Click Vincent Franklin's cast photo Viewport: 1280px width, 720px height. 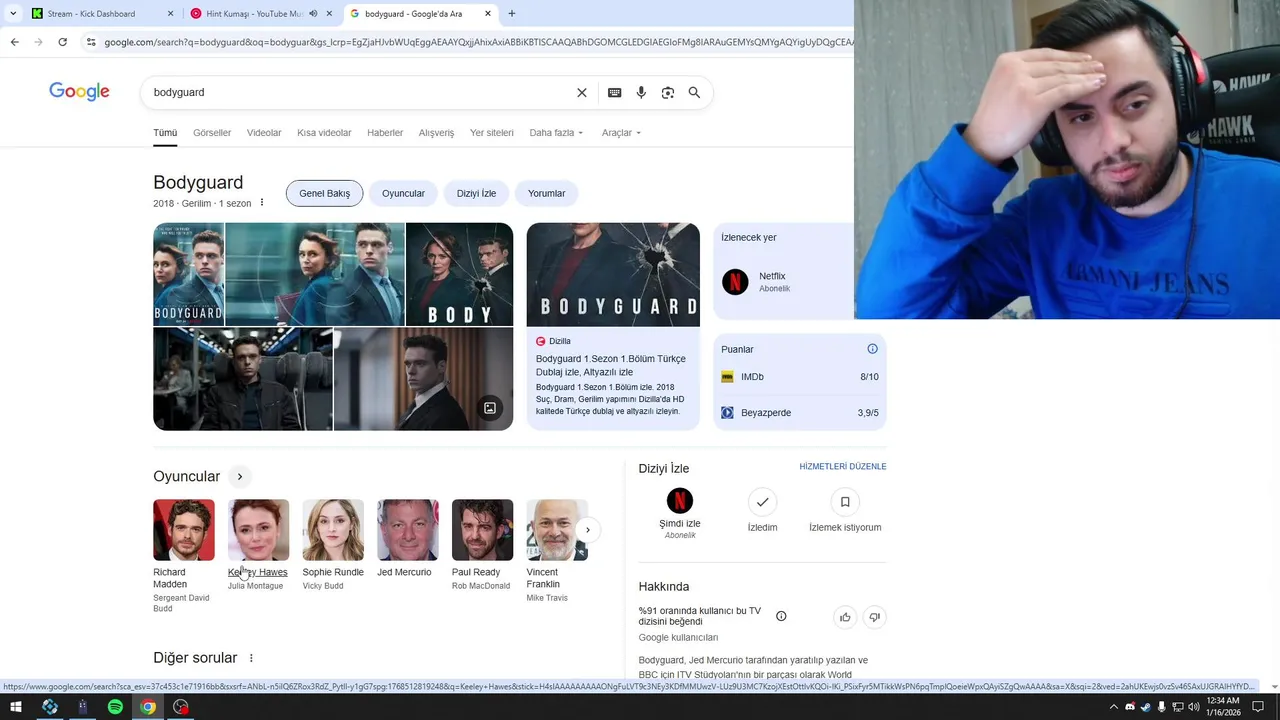pyautogui.click(x=557, y=530)
